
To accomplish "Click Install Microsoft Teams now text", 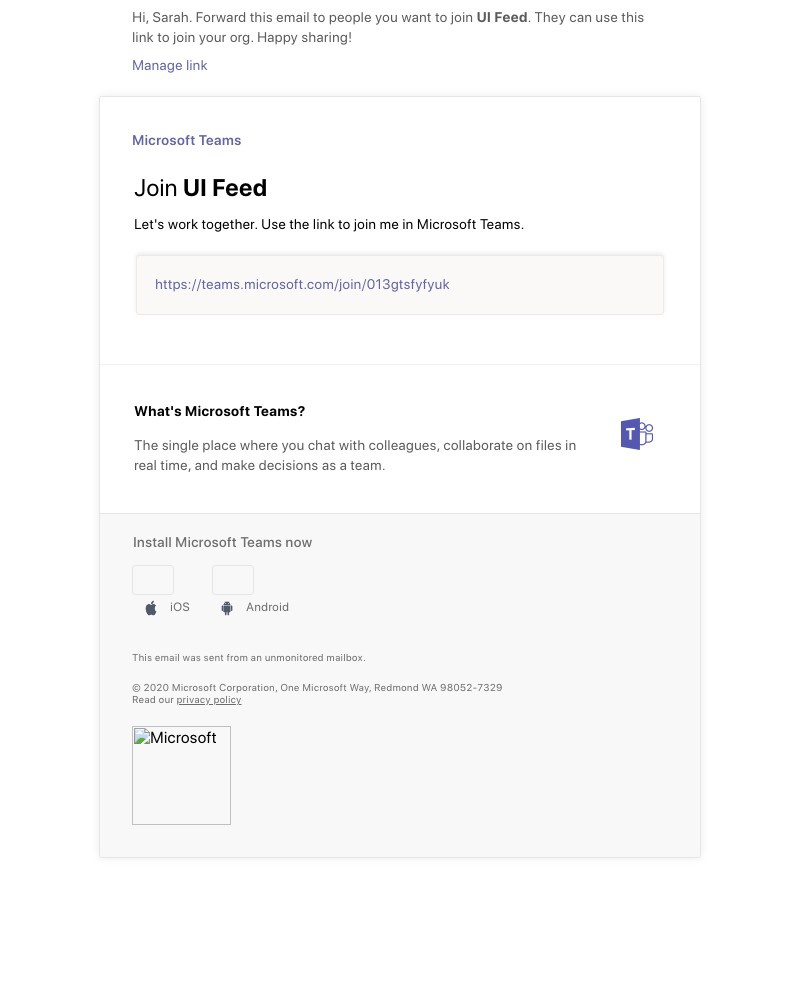I will (x=222, y=542).
